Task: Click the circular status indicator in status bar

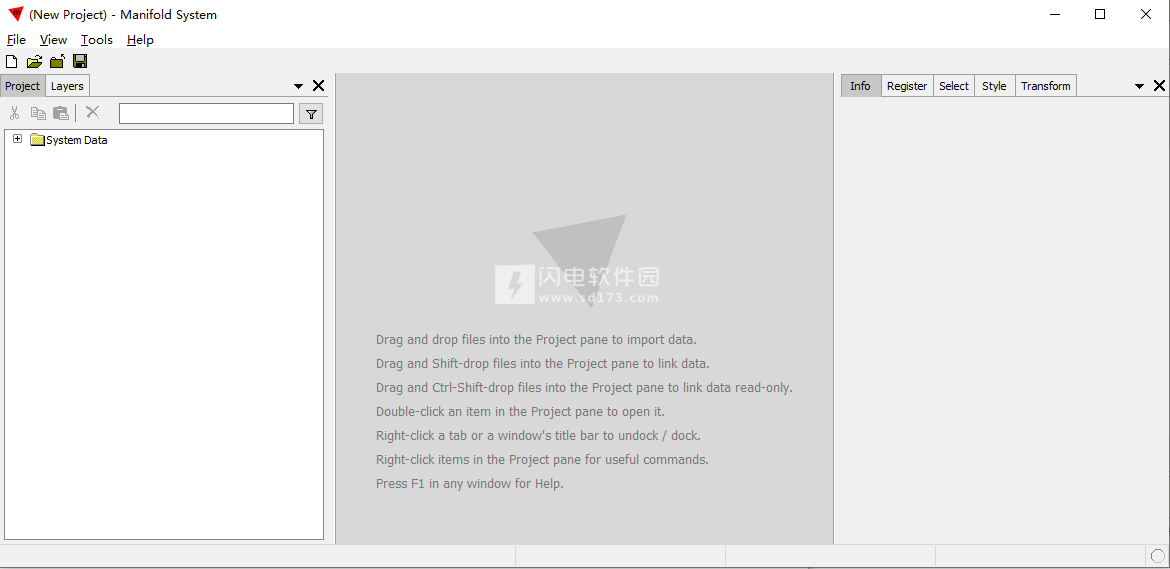Action: 1157,556
